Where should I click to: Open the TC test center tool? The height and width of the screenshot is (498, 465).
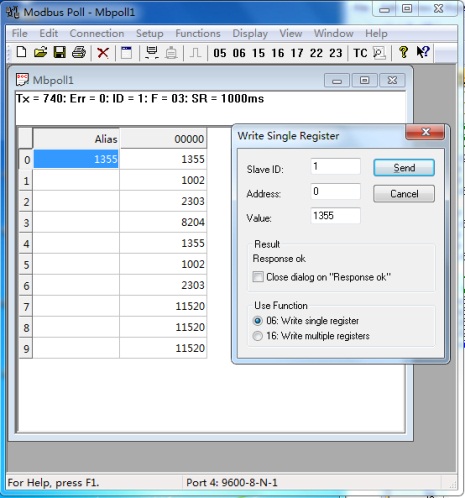coord(360,53)
